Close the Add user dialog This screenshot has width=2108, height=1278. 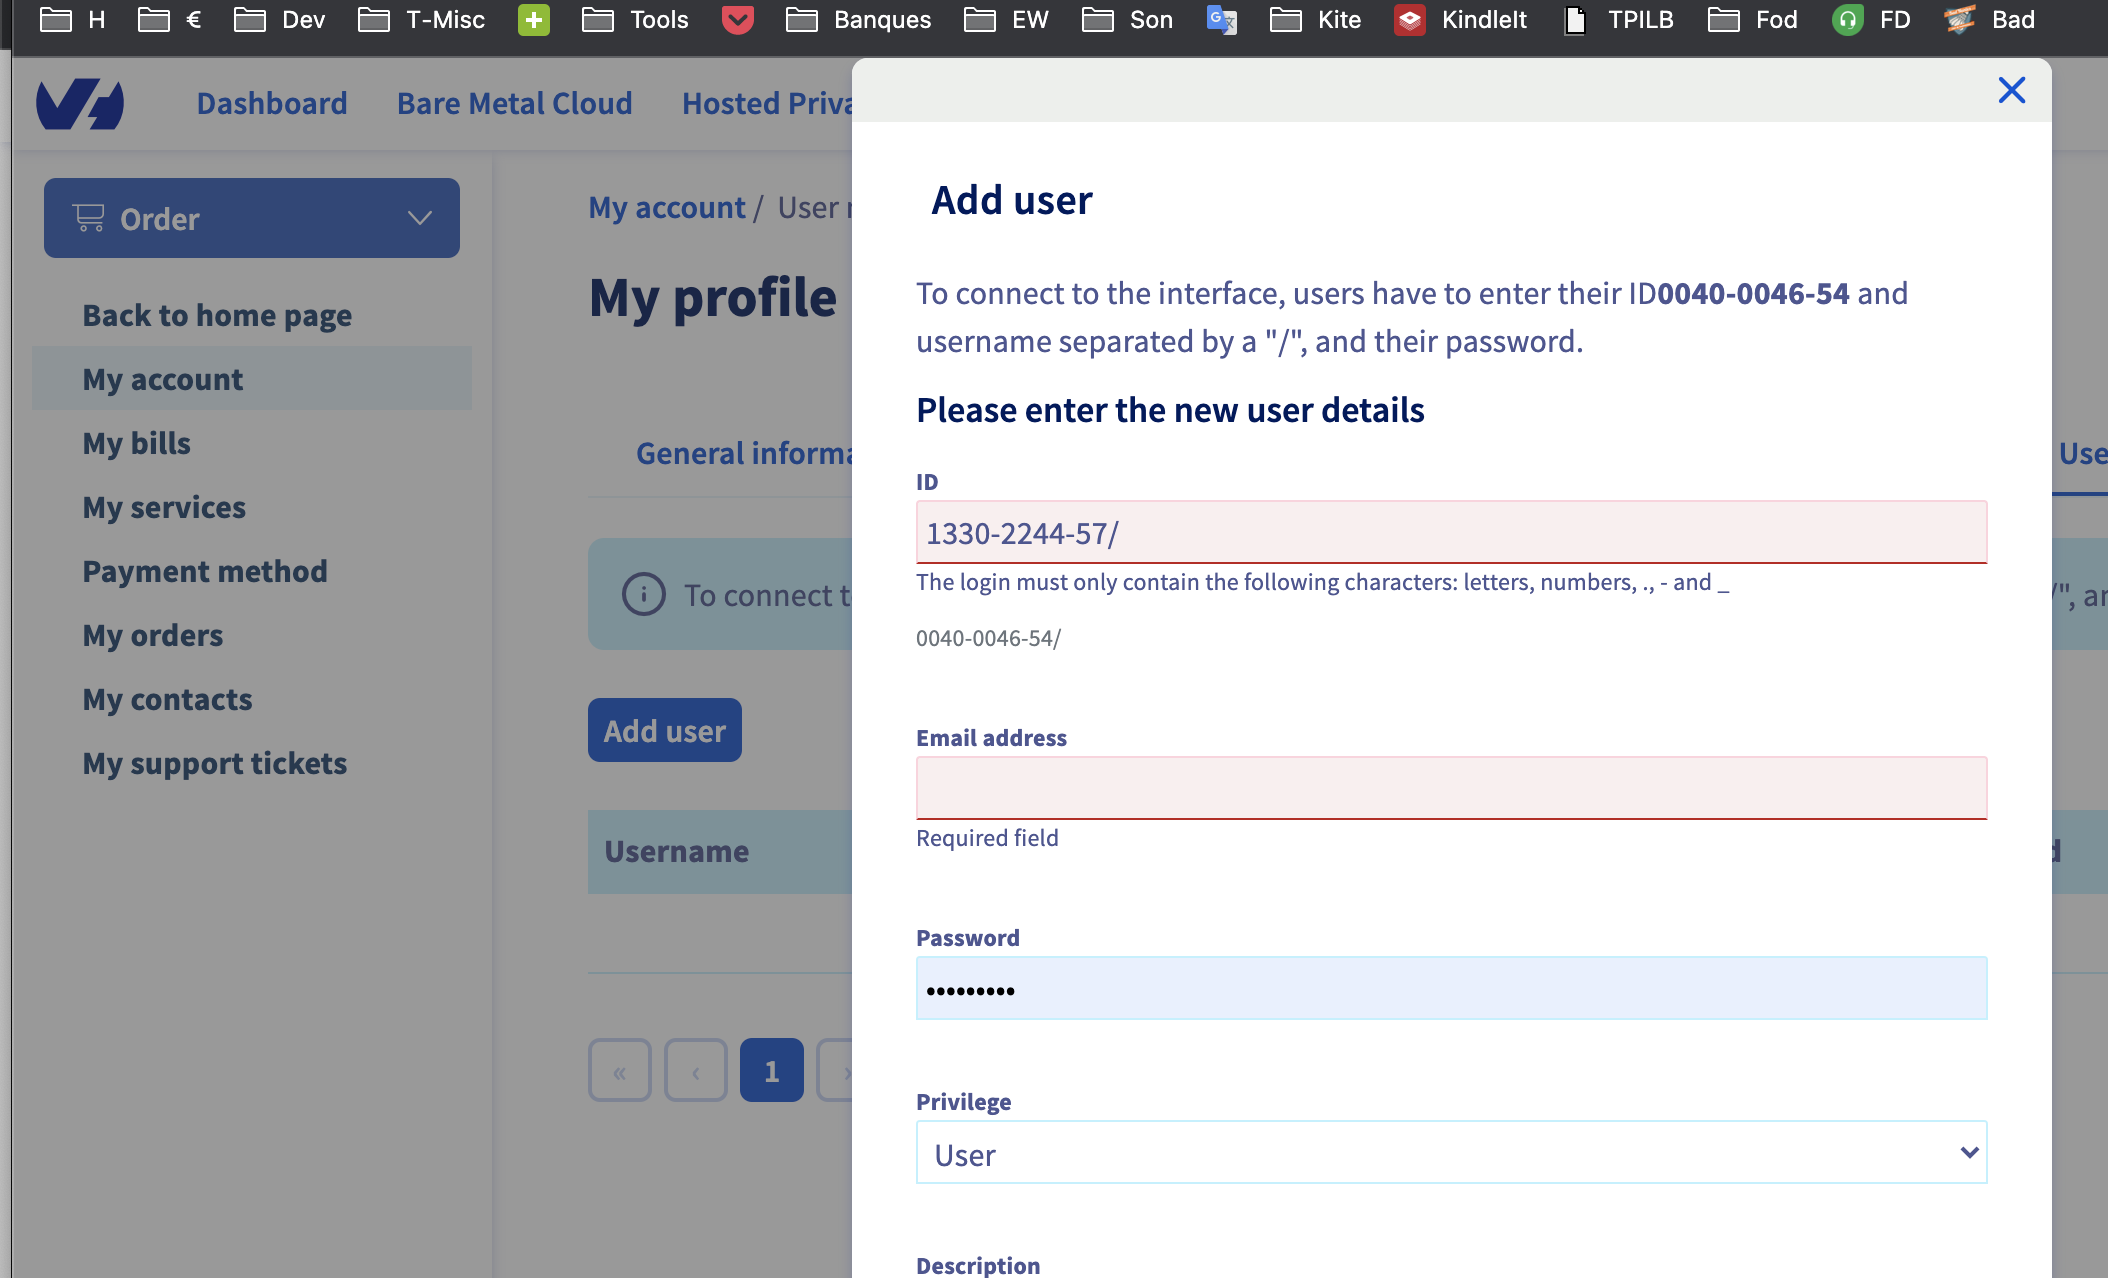(2011, 90)
